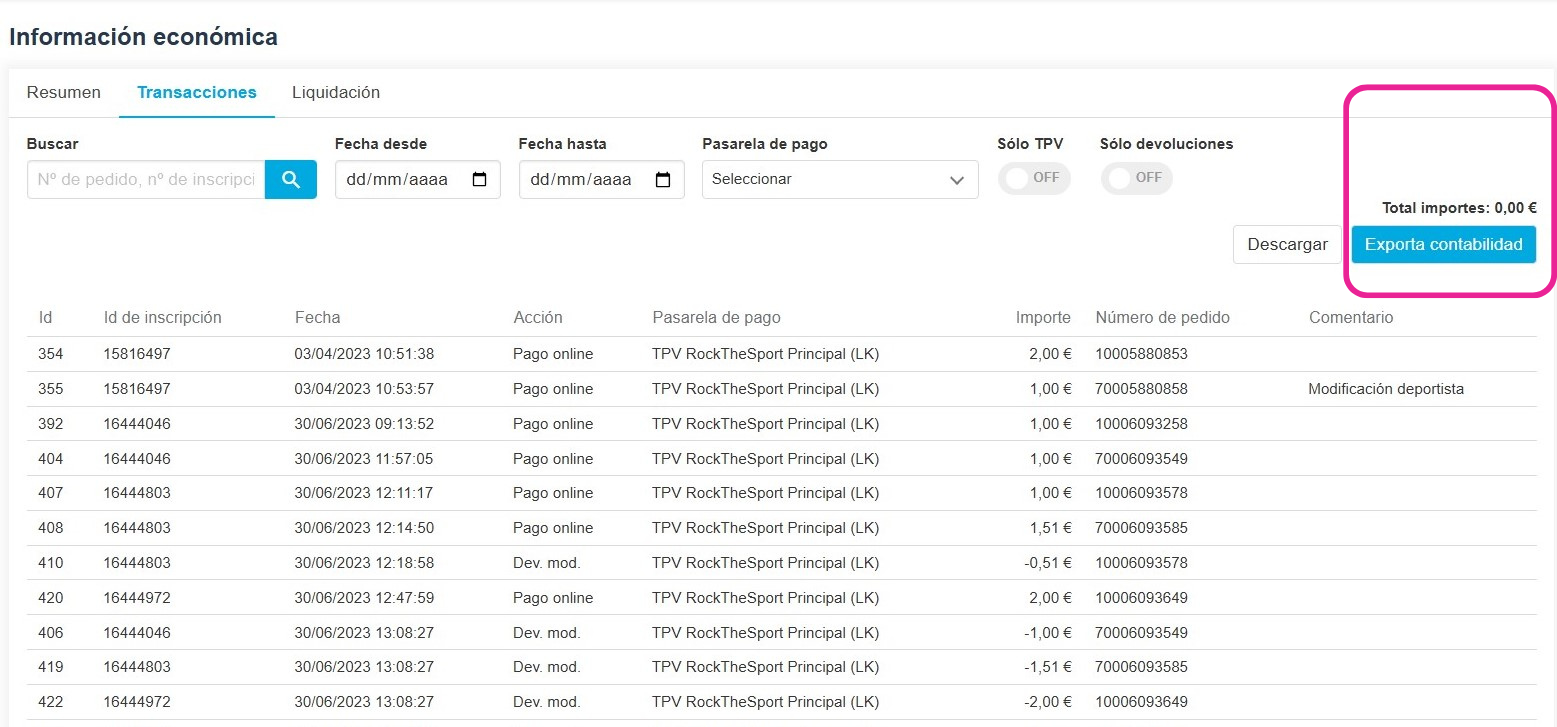This screenshot has width=1557, height=727.
Task: Click the blue magnifier search button
Action: tap(291, 179)
